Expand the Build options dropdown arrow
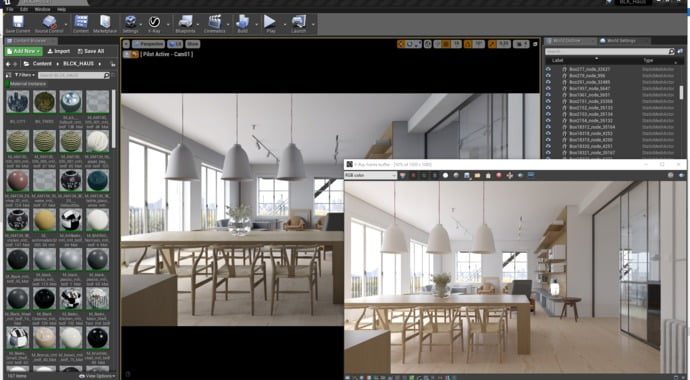This screenshot has width=690, height=380. (257, 25)
